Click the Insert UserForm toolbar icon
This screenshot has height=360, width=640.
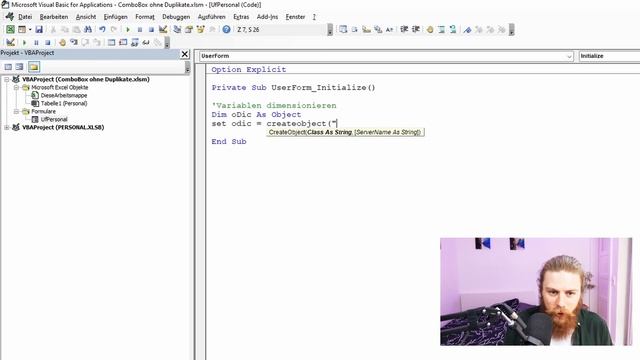(22, 29)
